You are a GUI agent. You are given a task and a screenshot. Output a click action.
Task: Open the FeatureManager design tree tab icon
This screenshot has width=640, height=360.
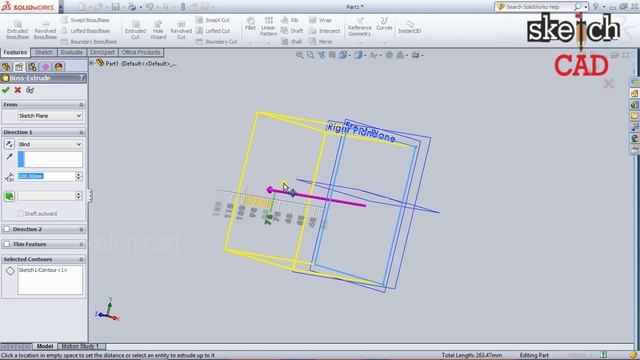(6, 67)
